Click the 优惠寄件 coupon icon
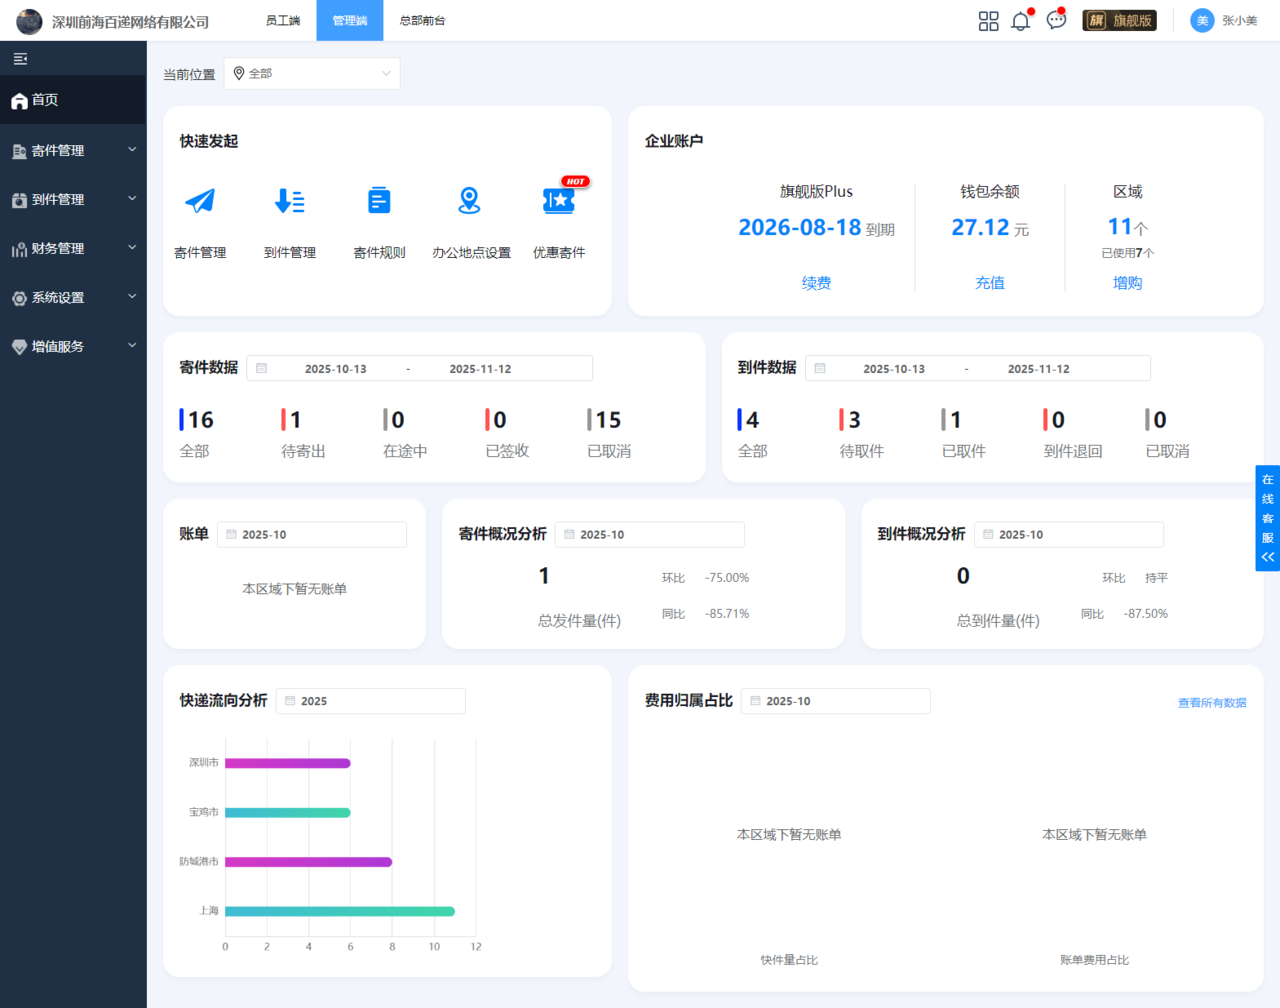 click(559, 201)
